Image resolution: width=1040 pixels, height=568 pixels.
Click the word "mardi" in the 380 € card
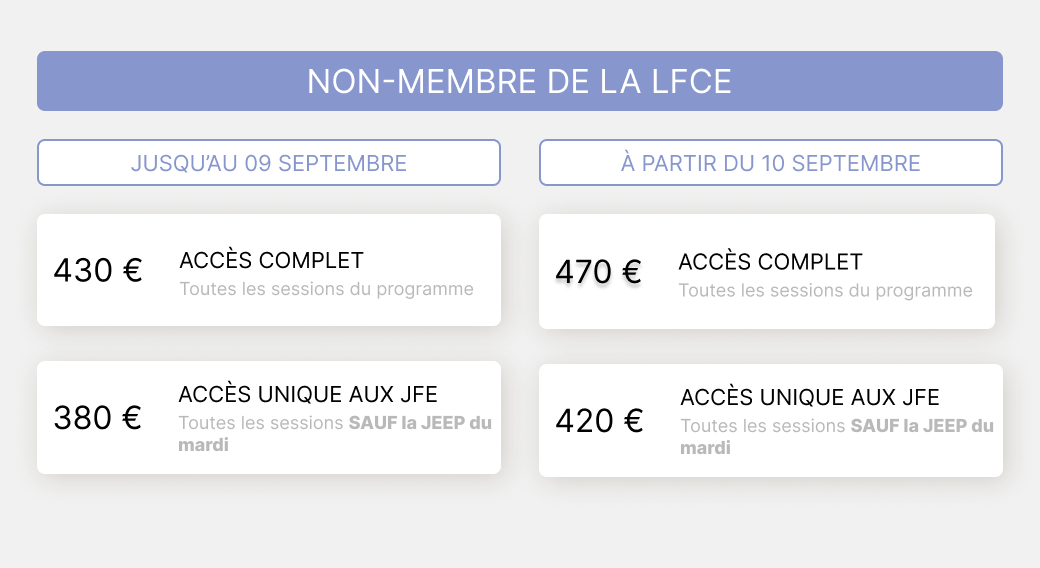[x=203, y=445]
